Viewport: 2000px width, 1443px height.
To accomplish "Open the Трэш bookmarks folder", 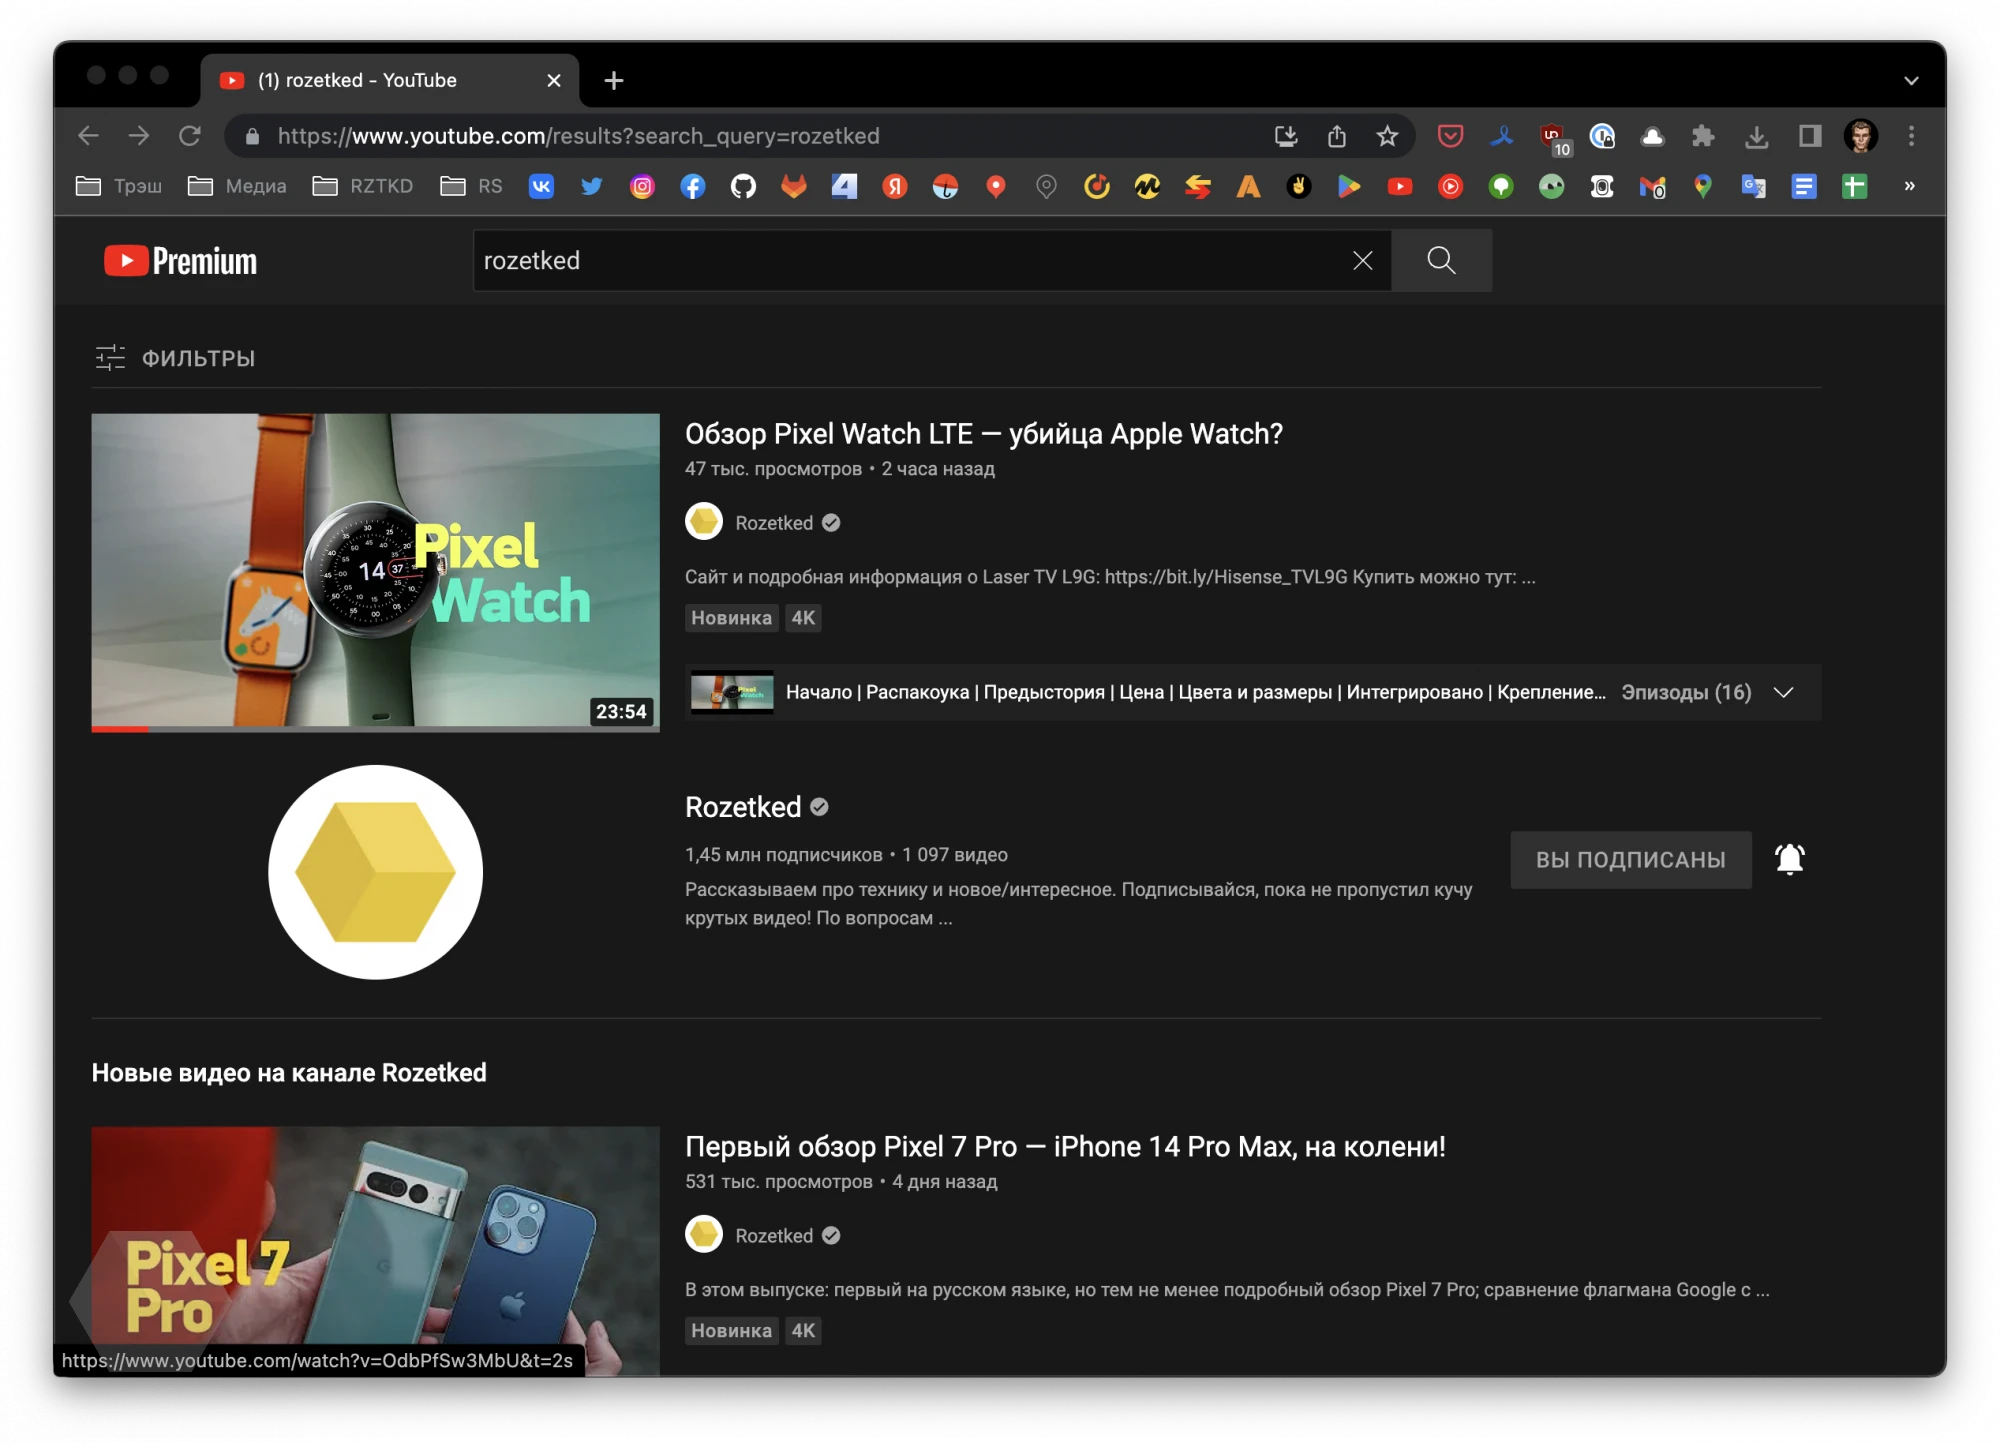I will click(x=119, y=186).
